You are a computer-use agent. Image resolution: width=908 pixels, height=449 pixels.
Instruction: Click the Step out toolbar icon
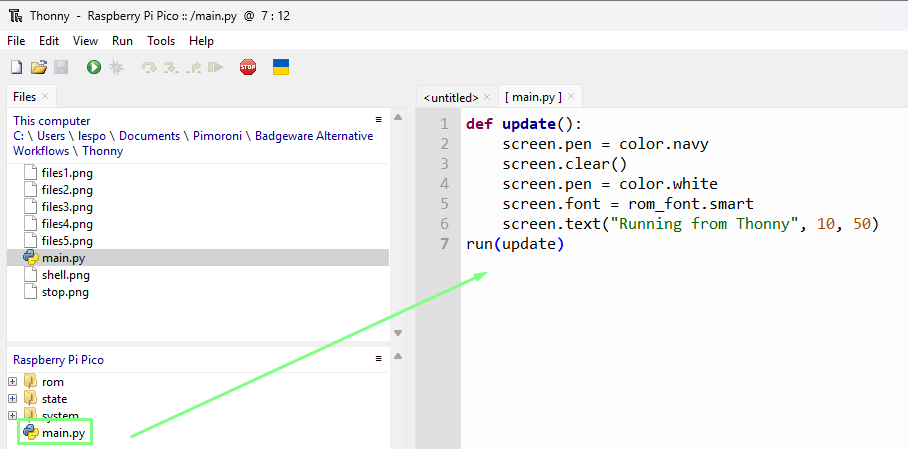(x=193, y=67)
